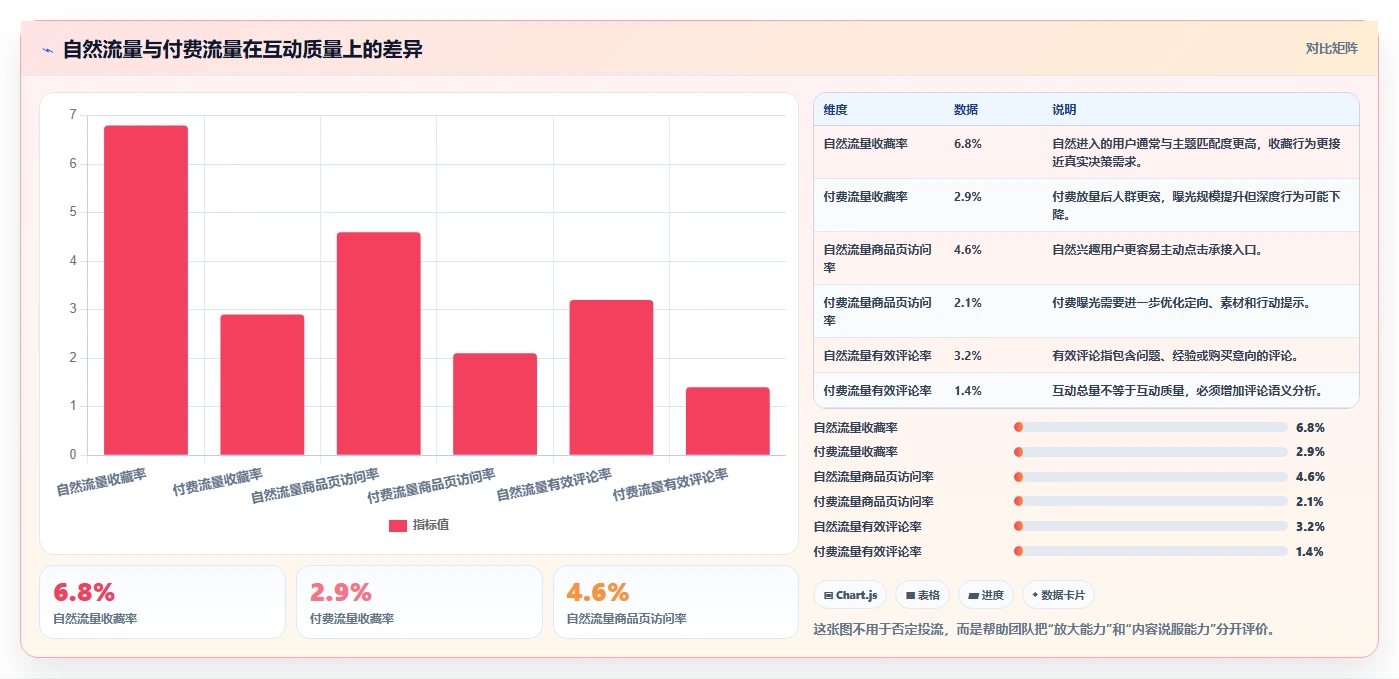Click the 付费流量商品页访问率 progress bar
This screenshot has width=1399, height=679.
pos(1151,502)
